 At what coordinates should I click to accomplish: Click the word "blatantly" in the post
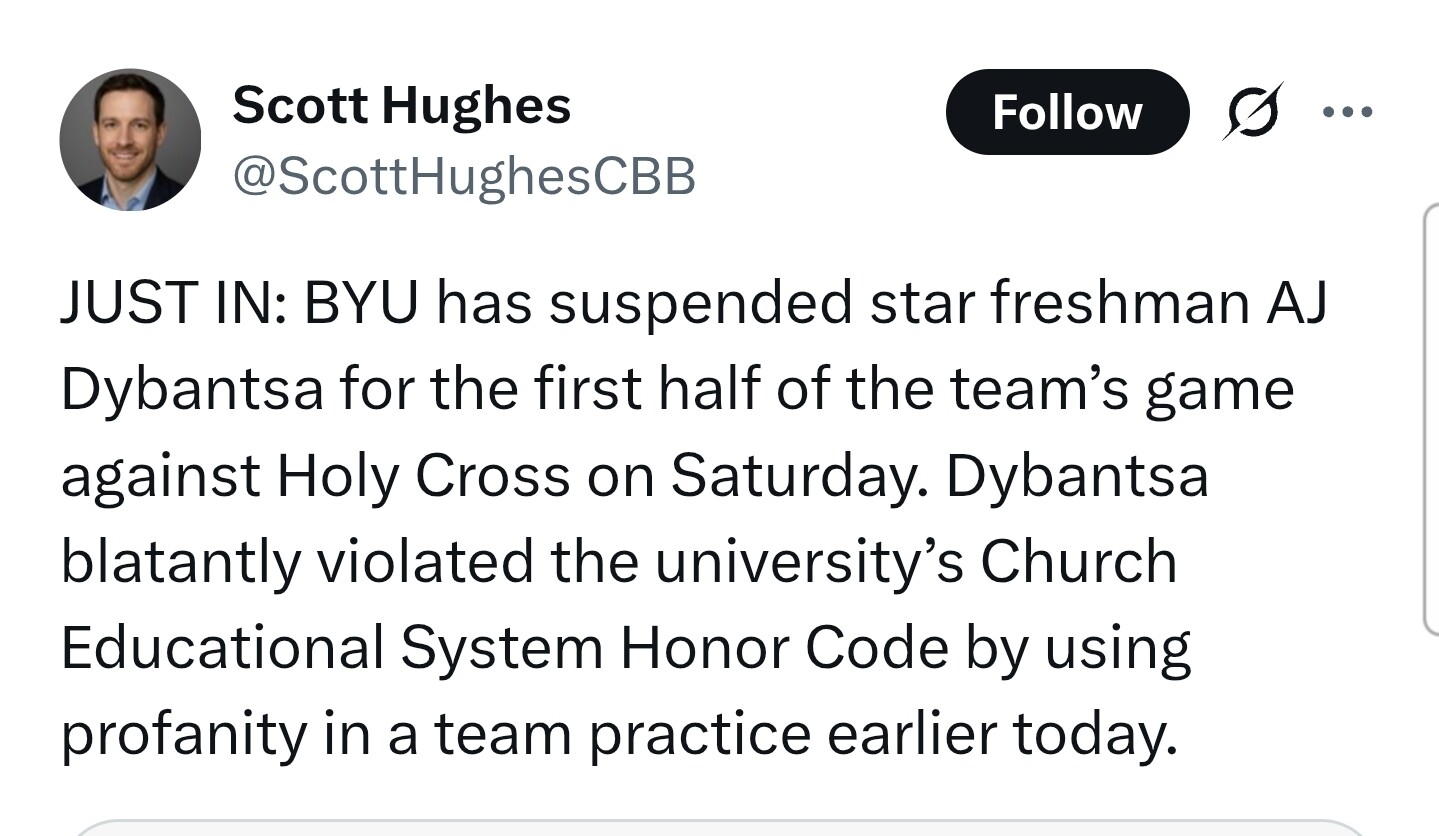[180, 562]
